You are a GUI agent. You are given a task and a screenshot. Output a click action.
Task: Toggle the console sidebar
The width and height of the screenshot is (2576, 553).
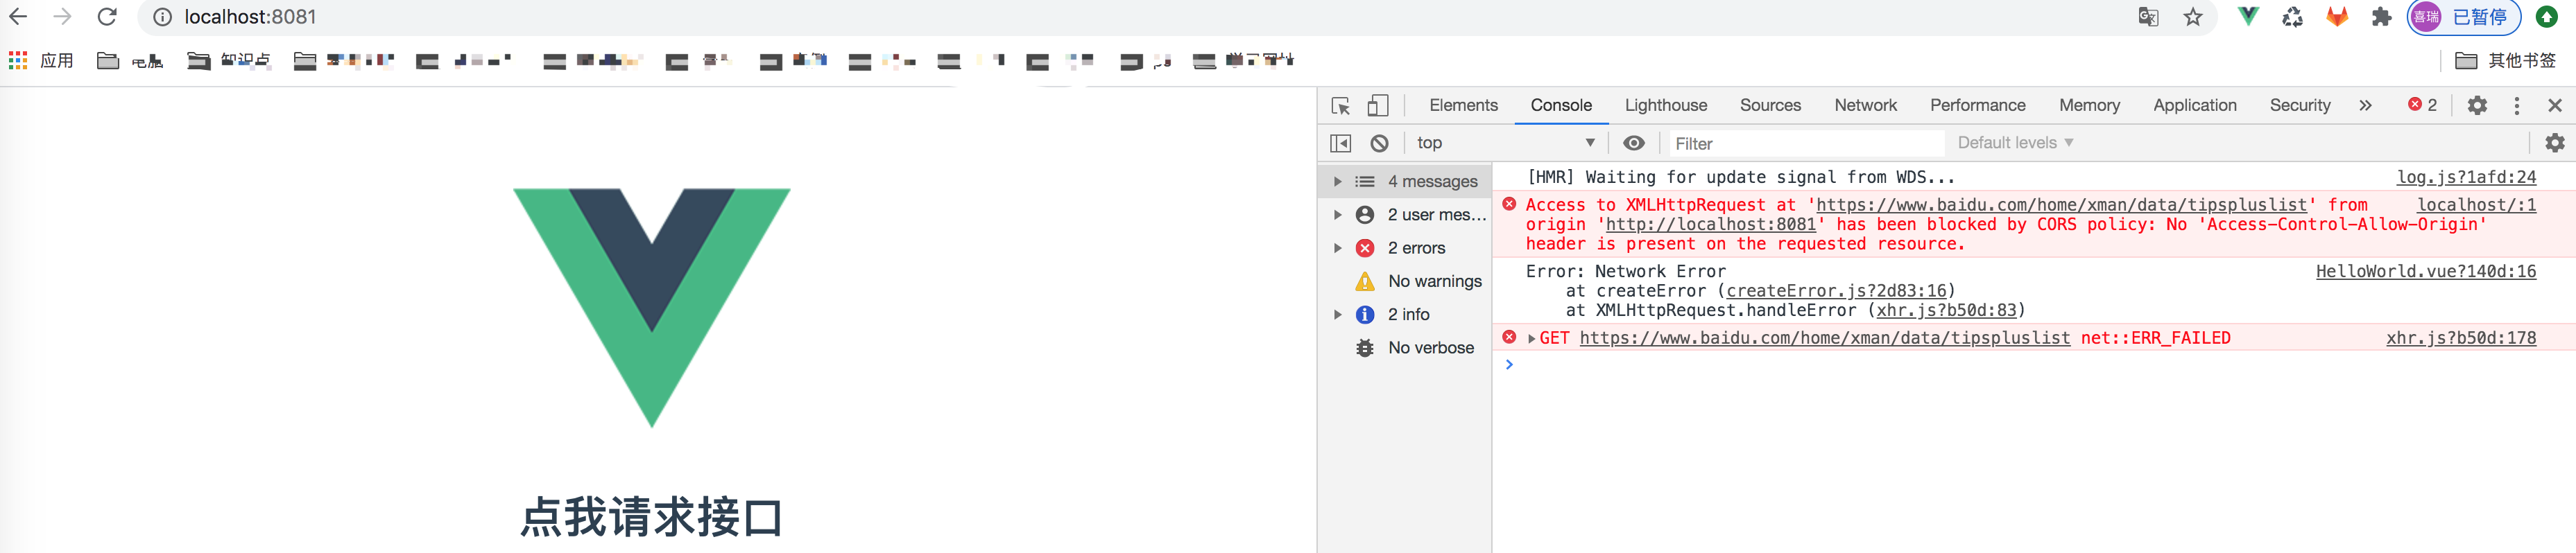(x=1341, y=143)
